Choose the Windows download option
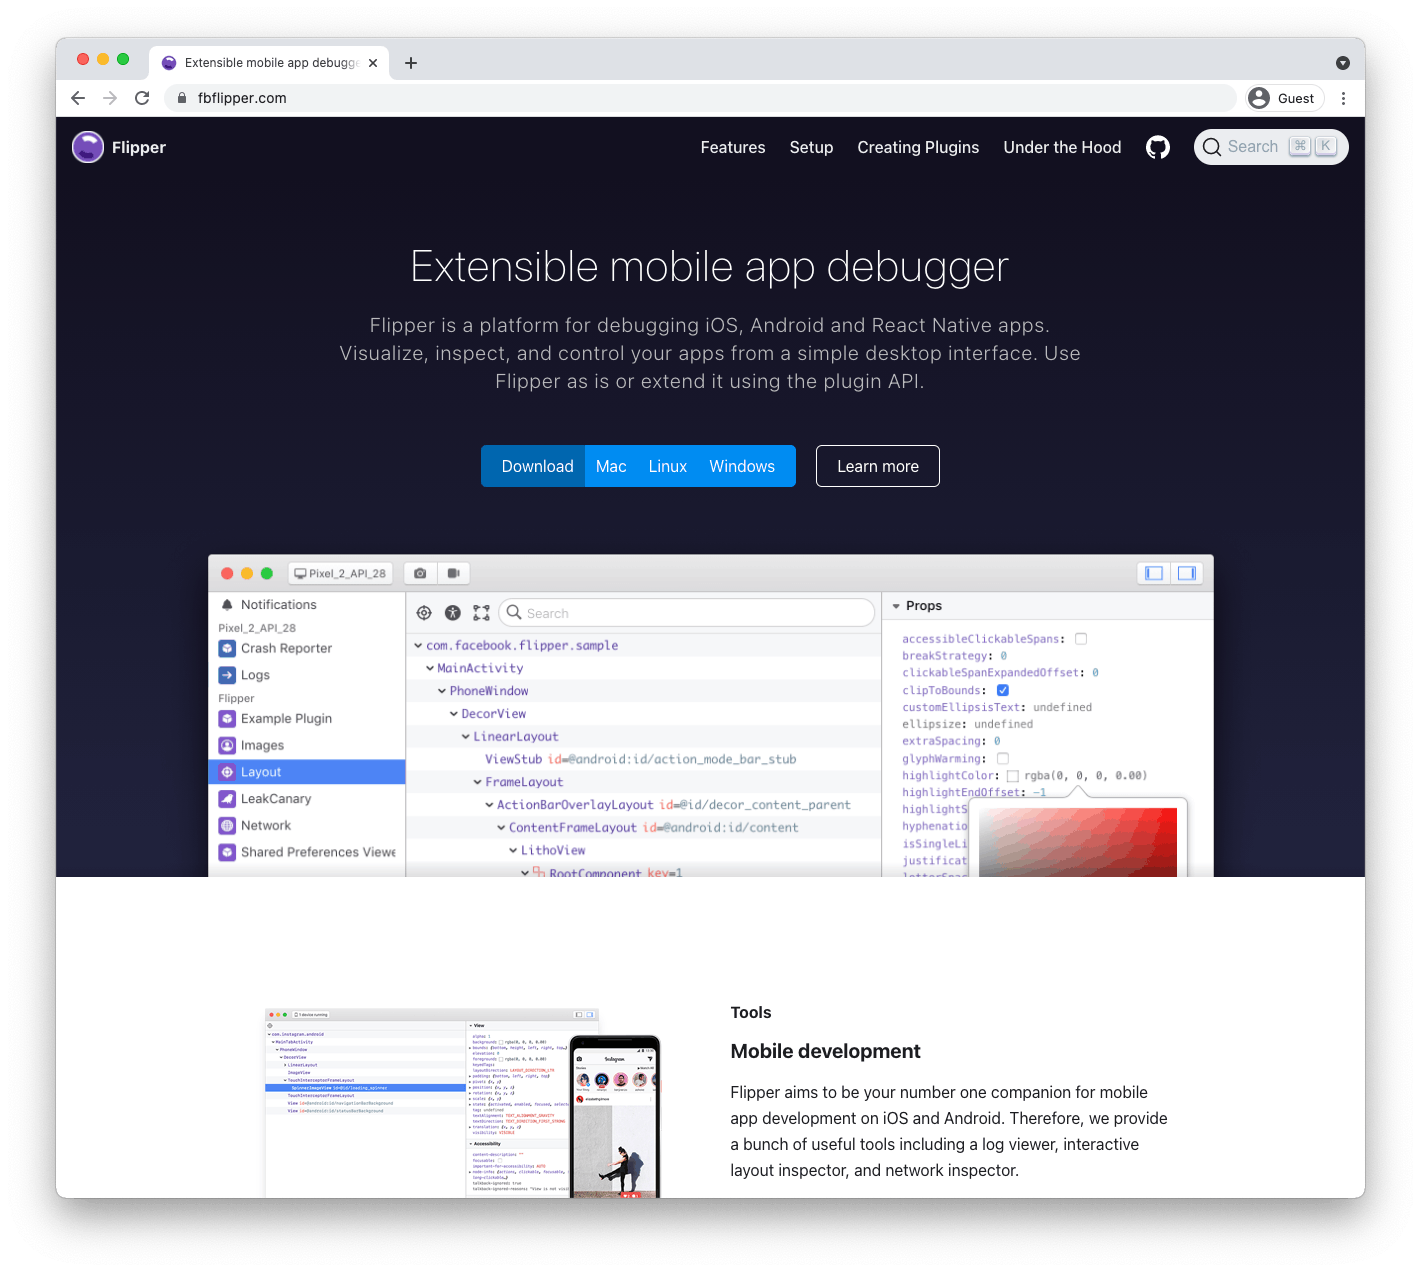The width and height of the screenshot is (1421, 1272). point(742,466)
